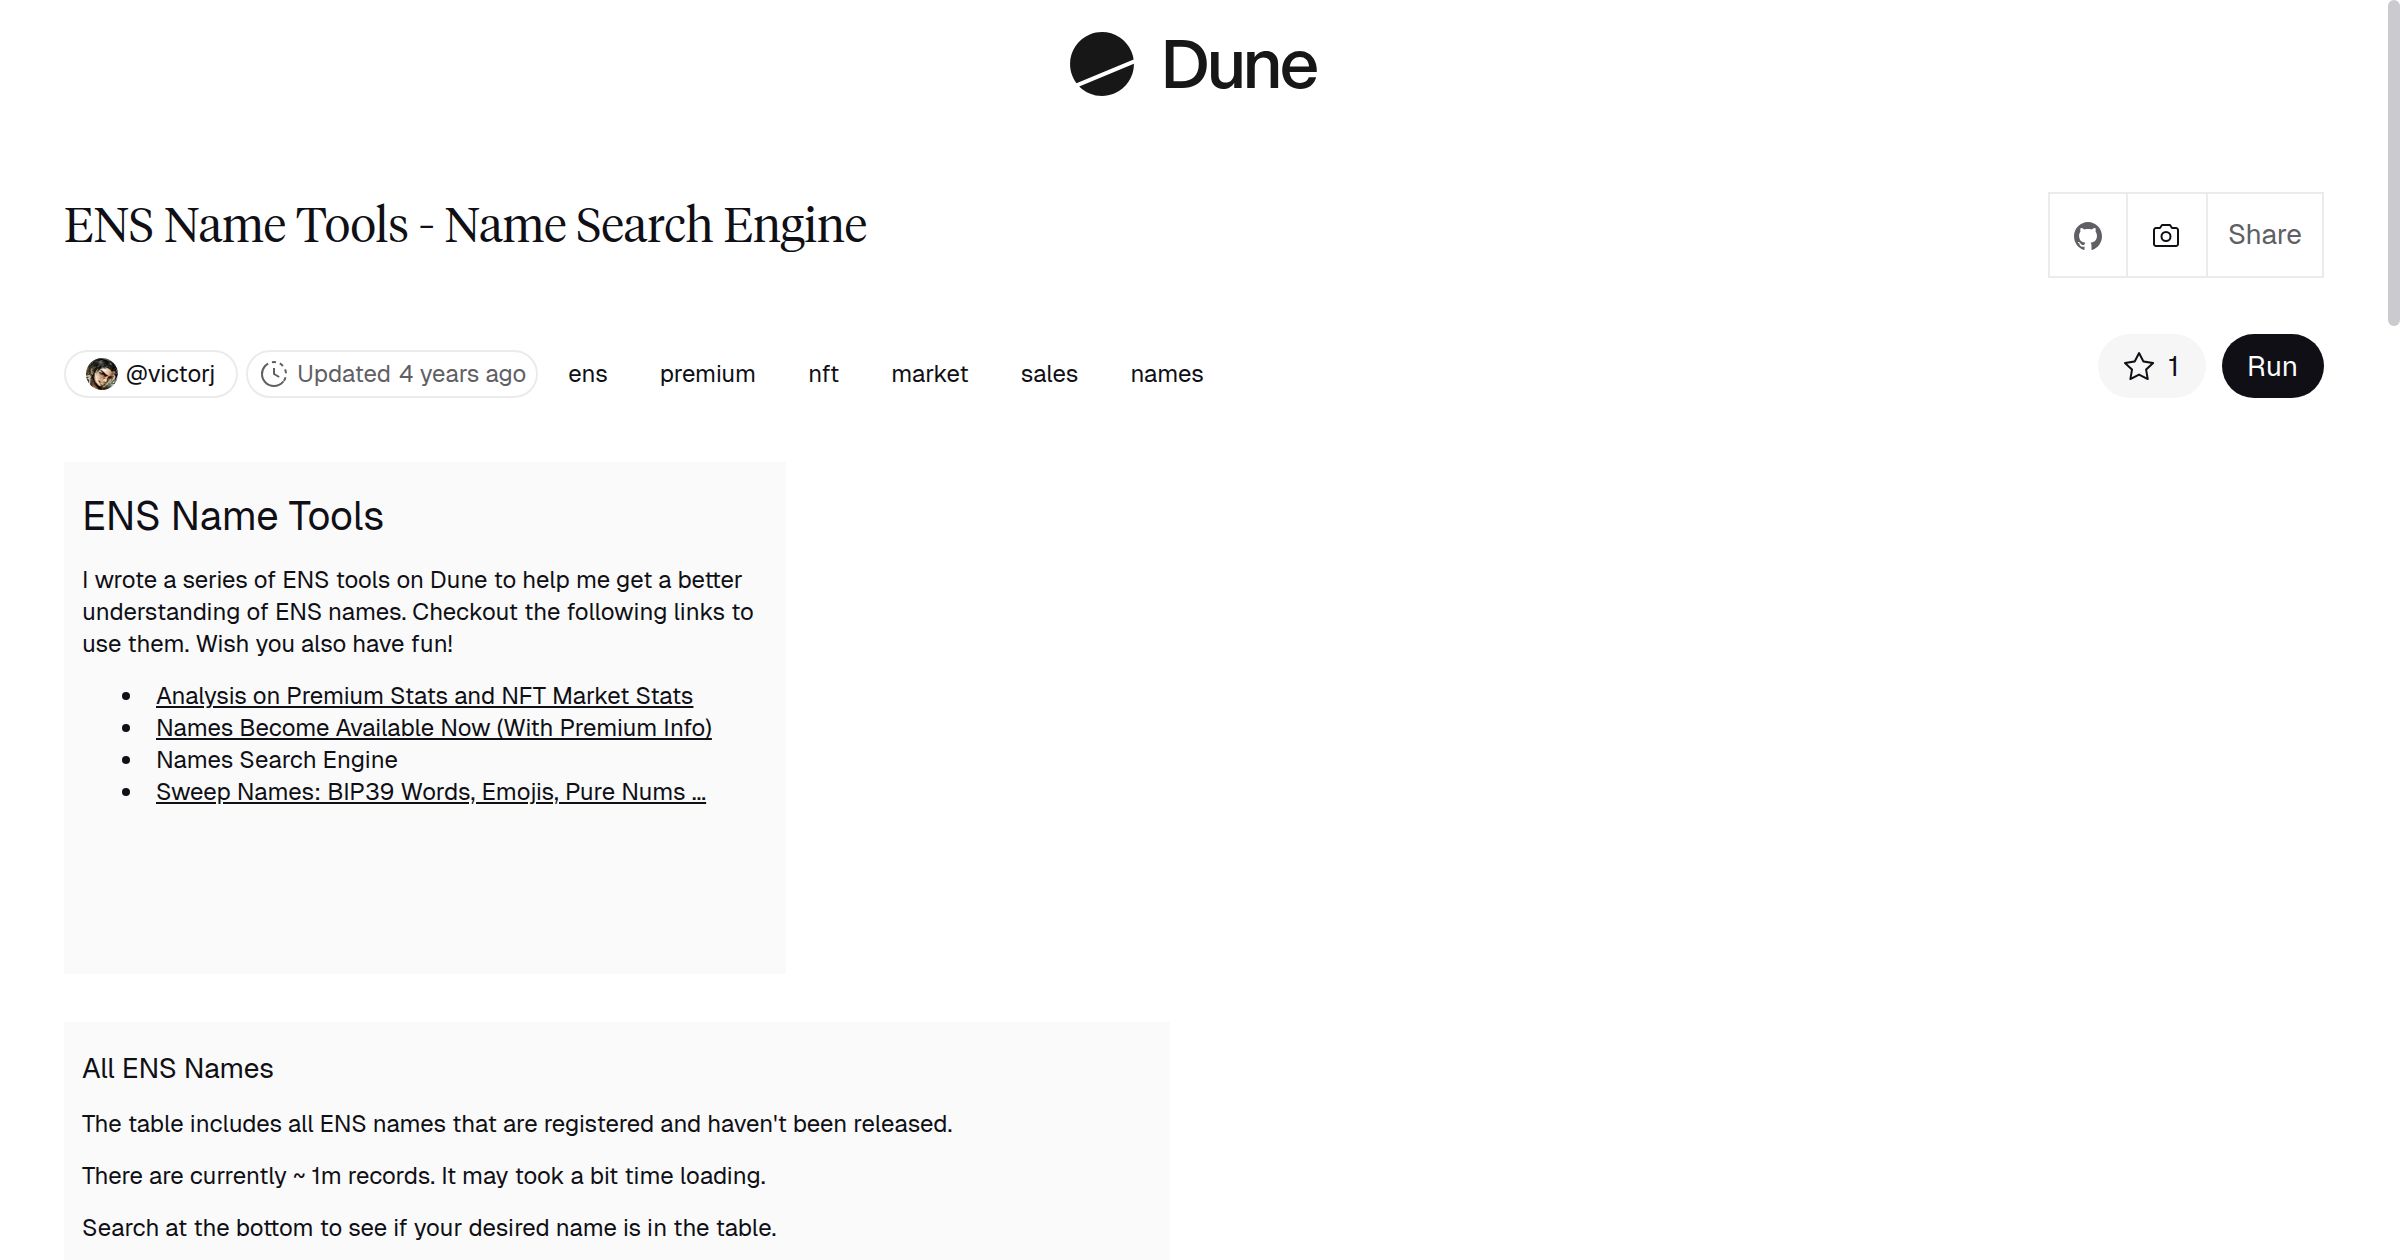Screen dimensions: 2400x1260
Task: Run the dashboard queries
Action: 2272,366
